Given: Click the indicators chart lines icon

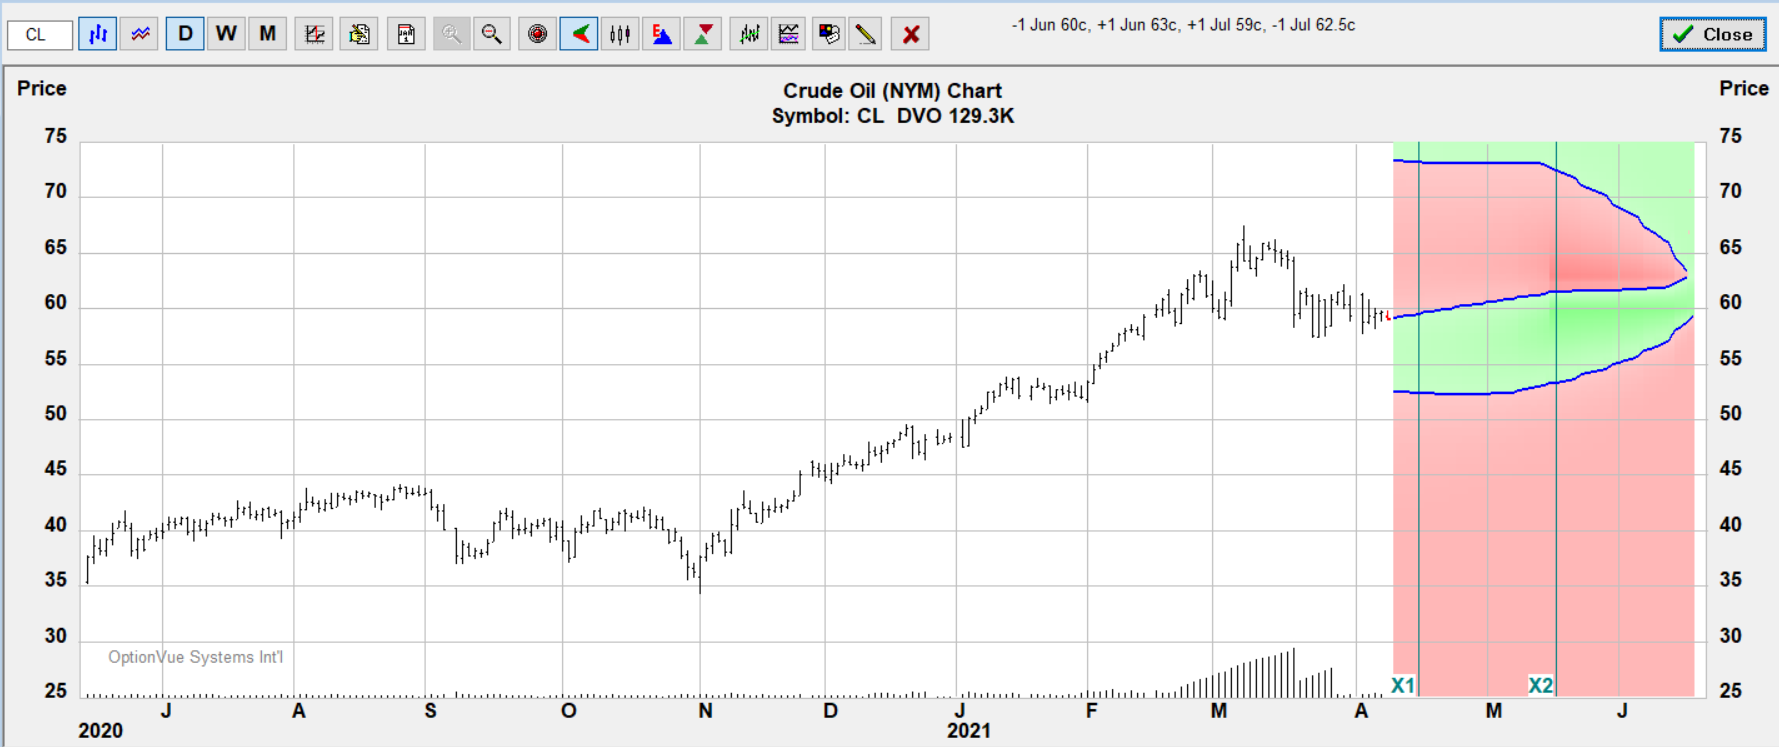Looking at the screenshot, I should coord(789,34).
